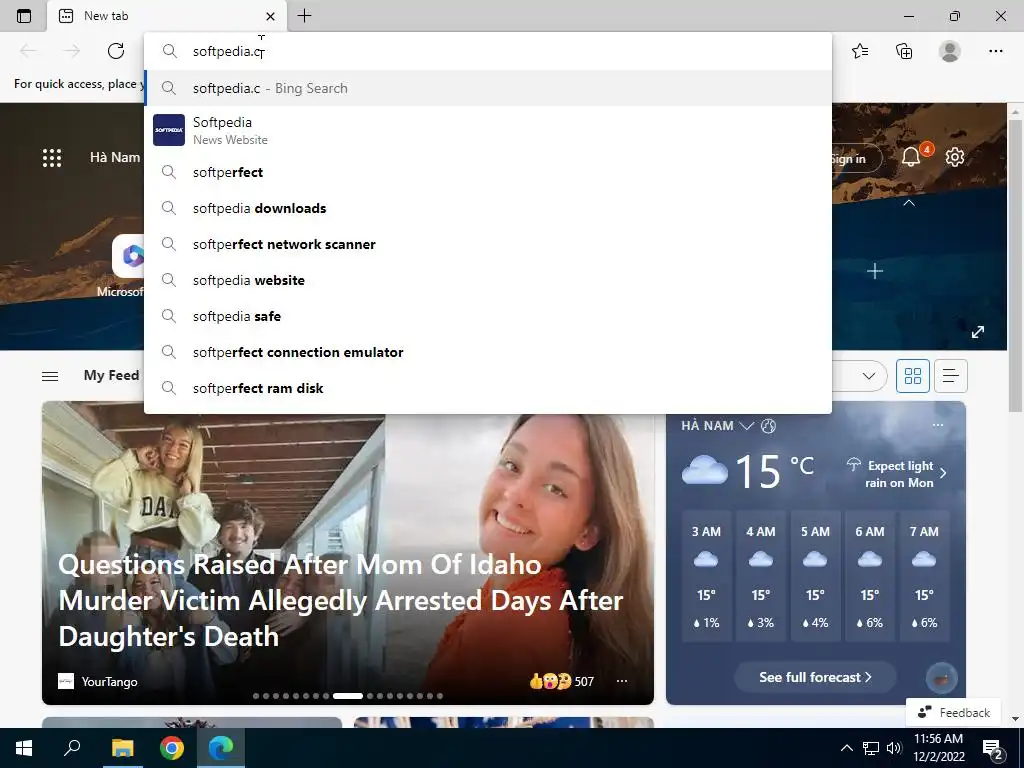The height and width of the screenshot is (768, 1024).
Task: Close the New tab tab
Action: pos(270,16)
